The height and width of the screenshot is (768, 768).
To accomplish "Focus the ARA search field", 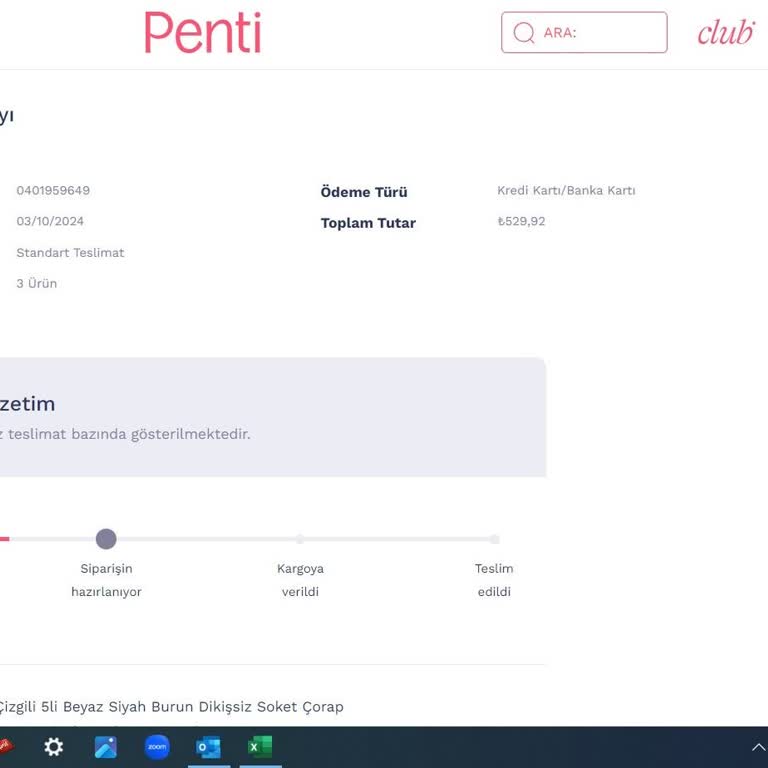I will click(584, 32).
